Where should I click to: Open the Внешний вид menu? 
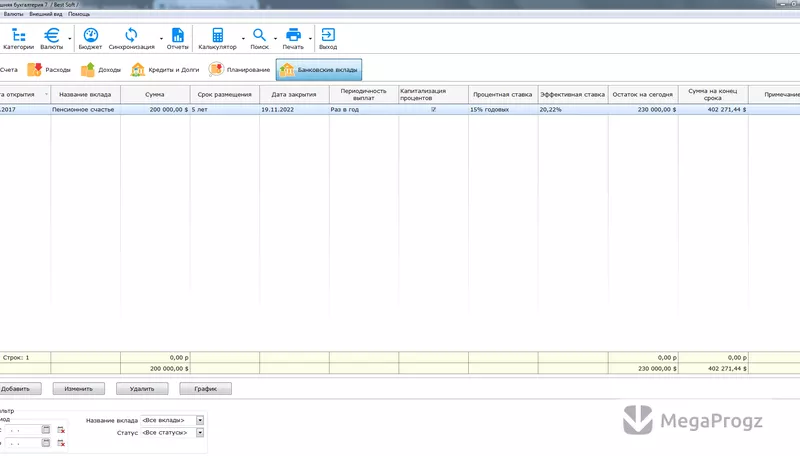point(45,14)
